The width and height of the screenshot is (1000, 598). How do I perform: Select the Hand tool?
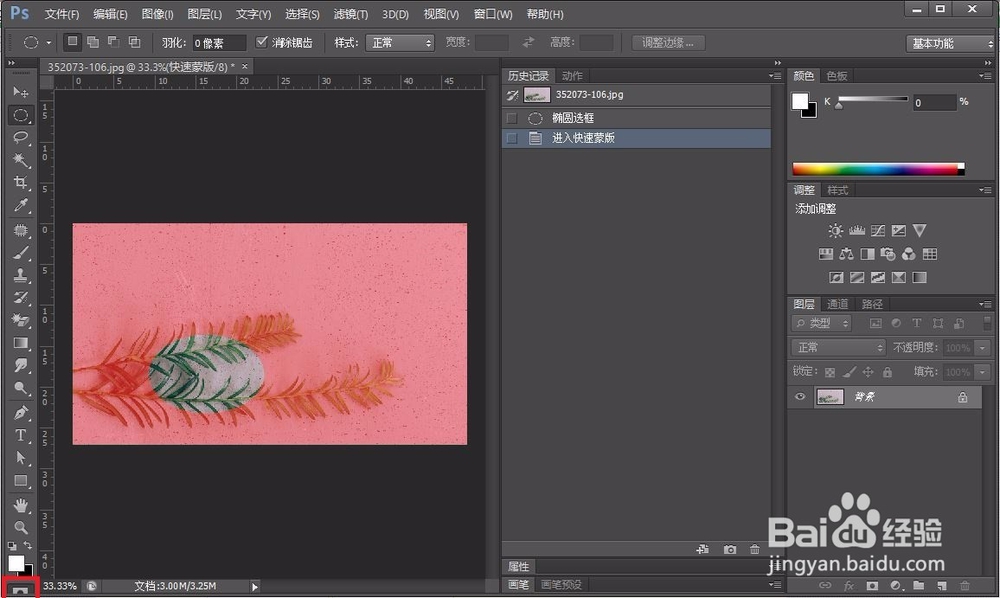click(x=20, y=506)
